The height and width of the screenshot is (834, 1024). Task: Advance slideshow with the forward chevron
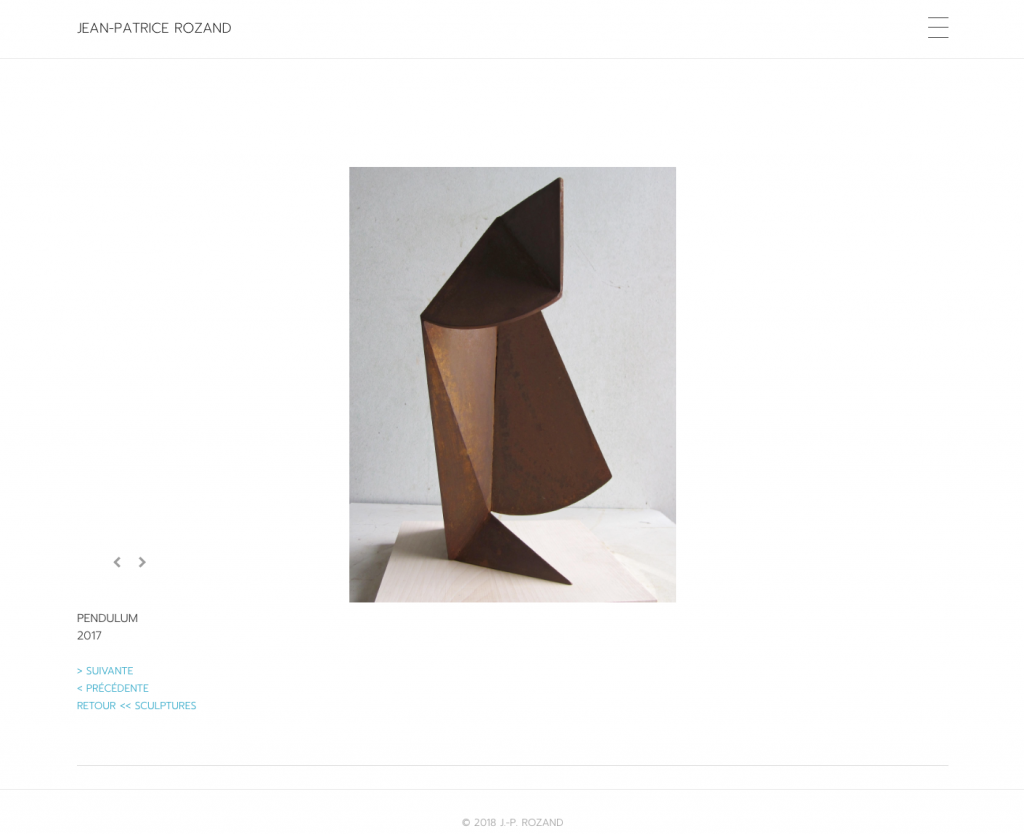(x=142, y=562)
